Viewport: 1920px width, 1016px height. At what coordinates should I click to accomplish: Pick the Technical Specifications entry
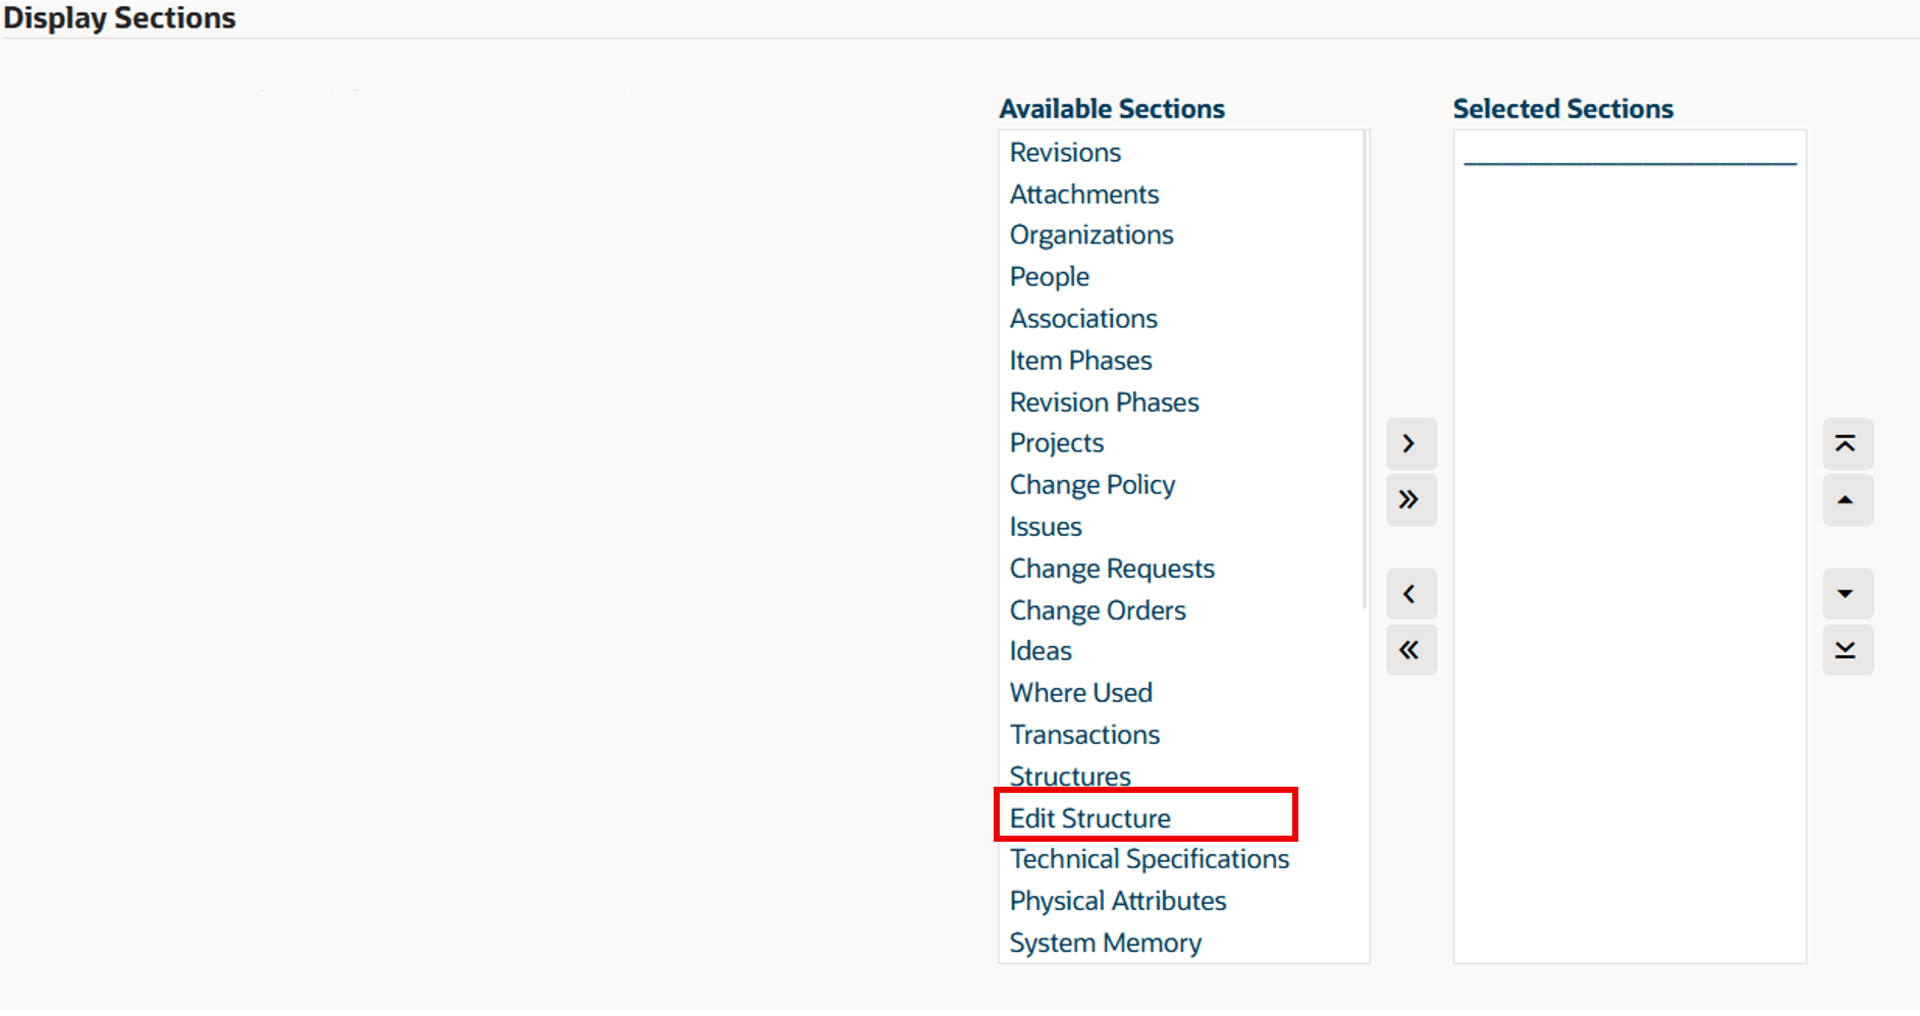(x=1149, y=860)
